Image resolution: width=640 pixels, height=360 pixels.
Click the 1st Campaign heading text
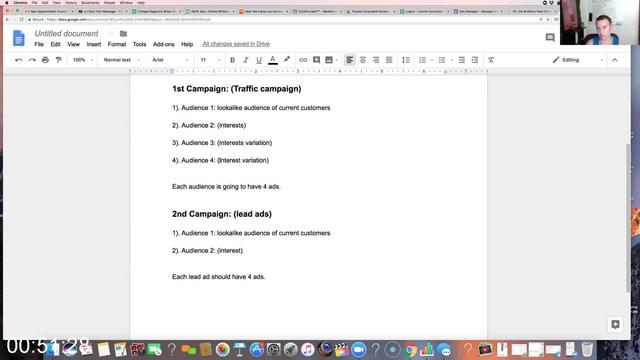tap(237, 89)
